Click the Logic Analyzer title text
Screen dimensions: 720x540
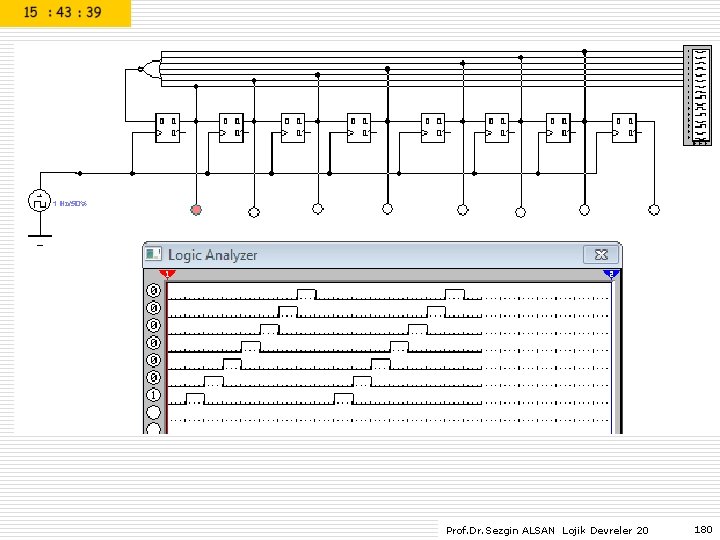pyautogui.click(x=213, y=255)
